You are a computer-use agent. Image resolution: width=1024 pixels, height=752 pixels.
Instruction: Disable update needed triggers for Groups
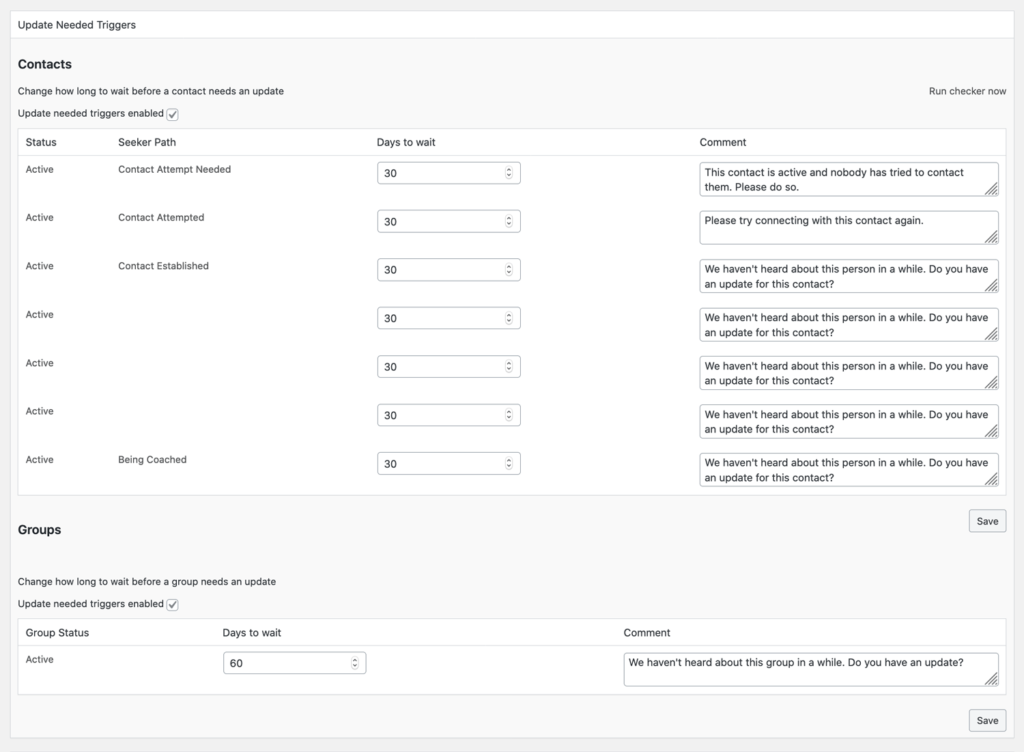tap(172, 604)
